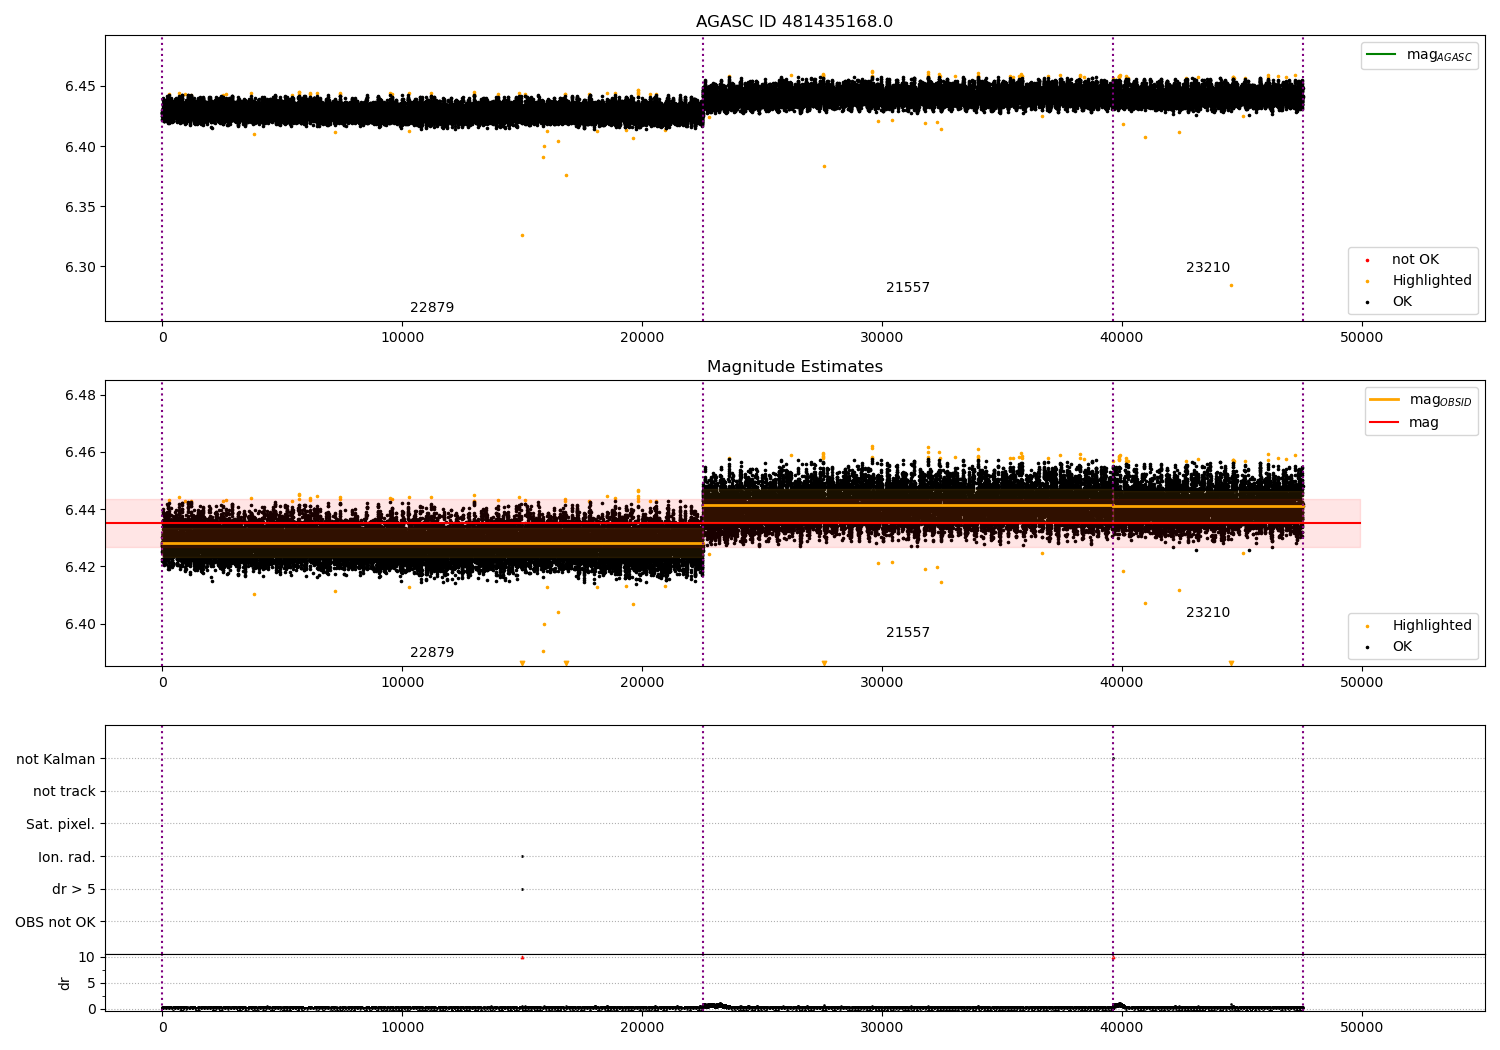Click the 6.30 y-axis tick in top plot
The image size is (1500, 1050).
tap(80, 267)
